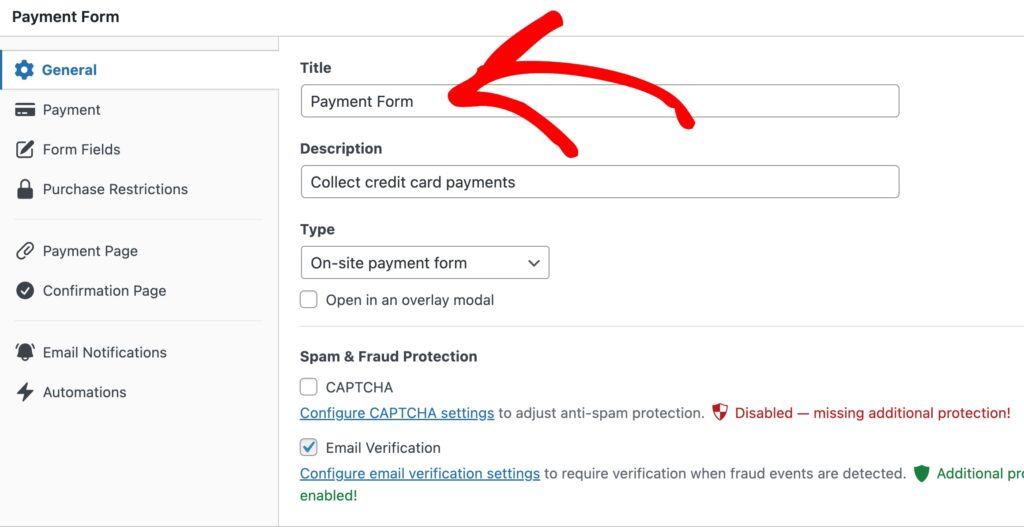Open the Payment settings tab
Viewport: 1024px width, 527px height.
pos(71,110)
